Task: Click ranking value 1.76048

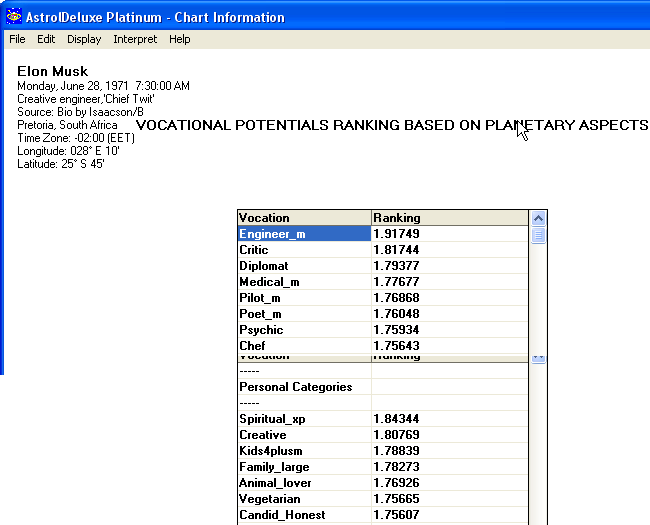Action: (x=396, y=314)
